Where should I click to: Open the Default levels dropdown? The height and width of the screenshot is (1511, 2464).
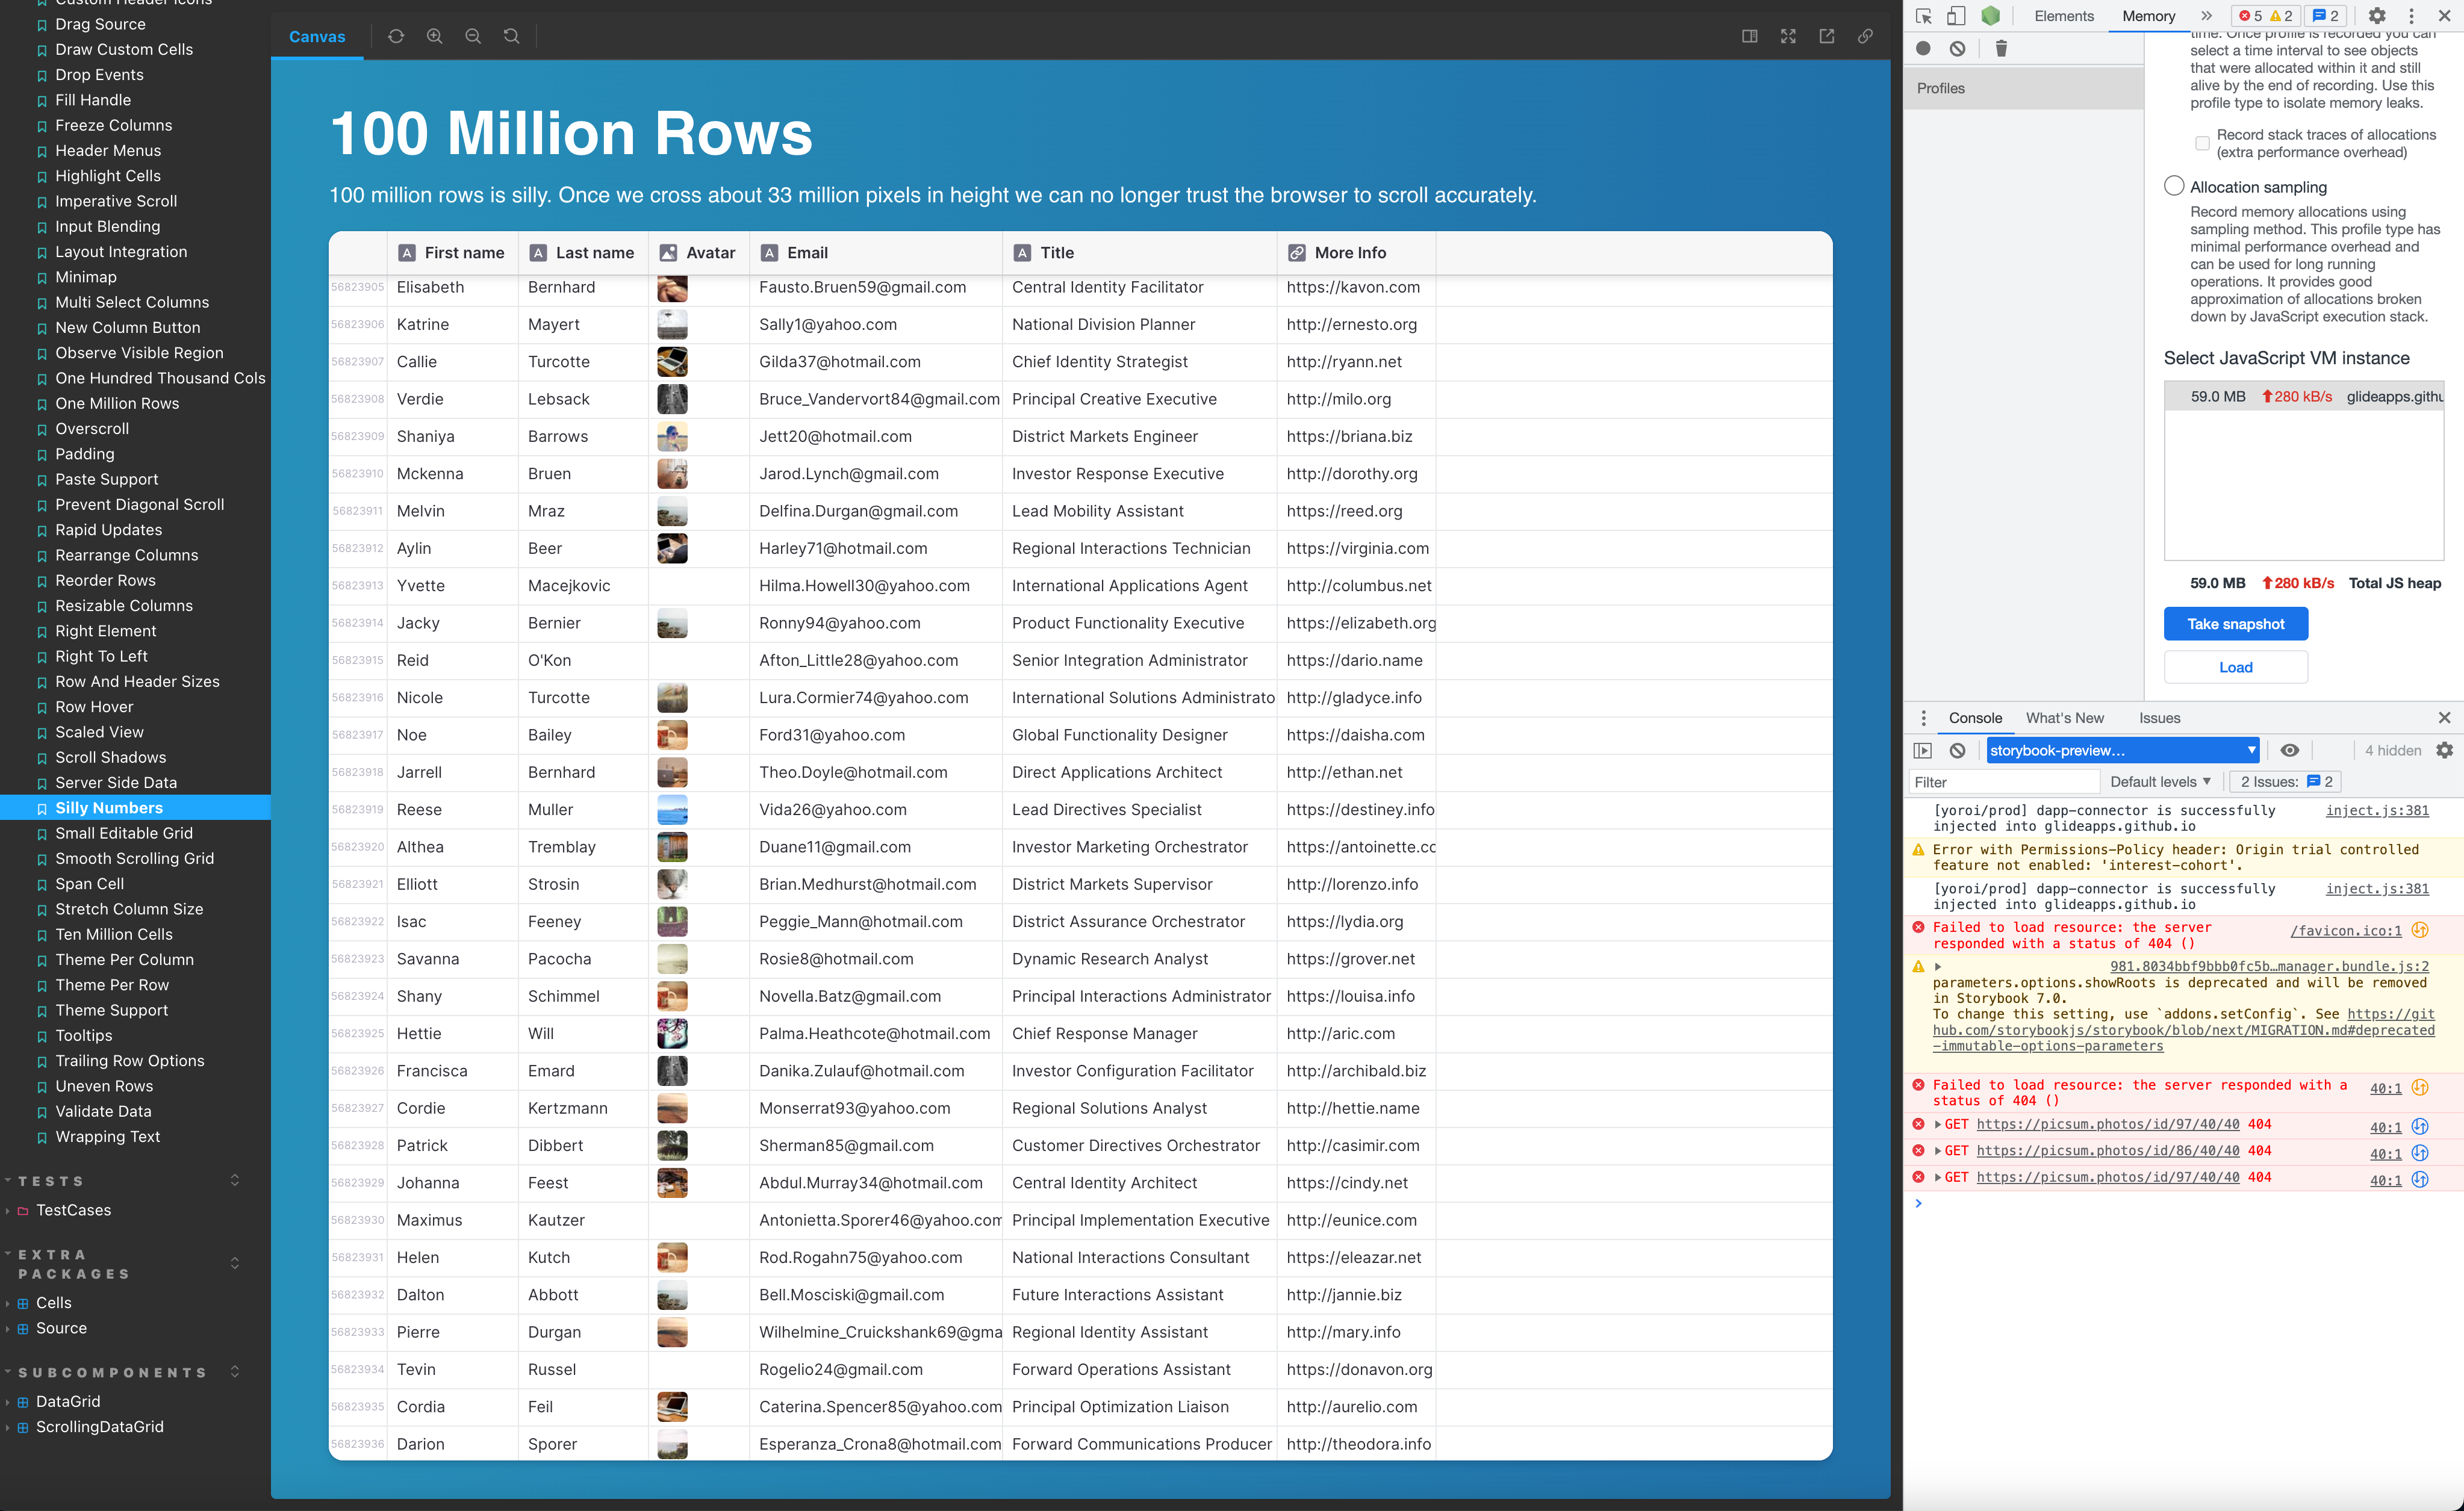pos(2160,781)
